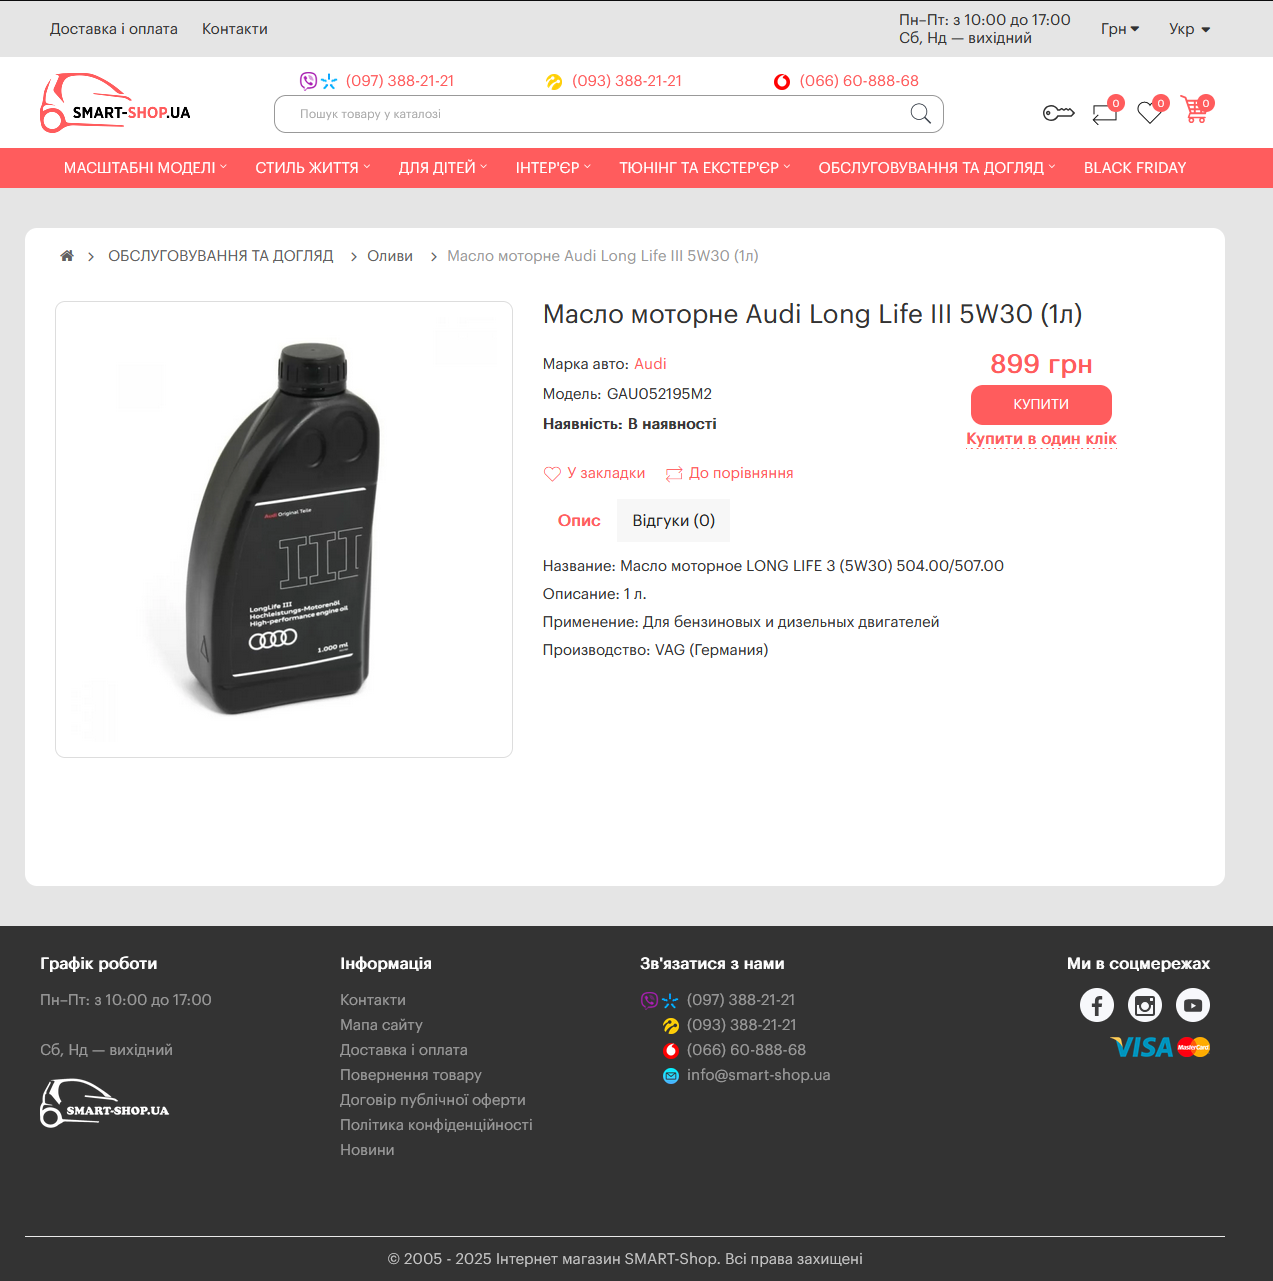Expand the Грн currency dropdown

(1120, 29)
